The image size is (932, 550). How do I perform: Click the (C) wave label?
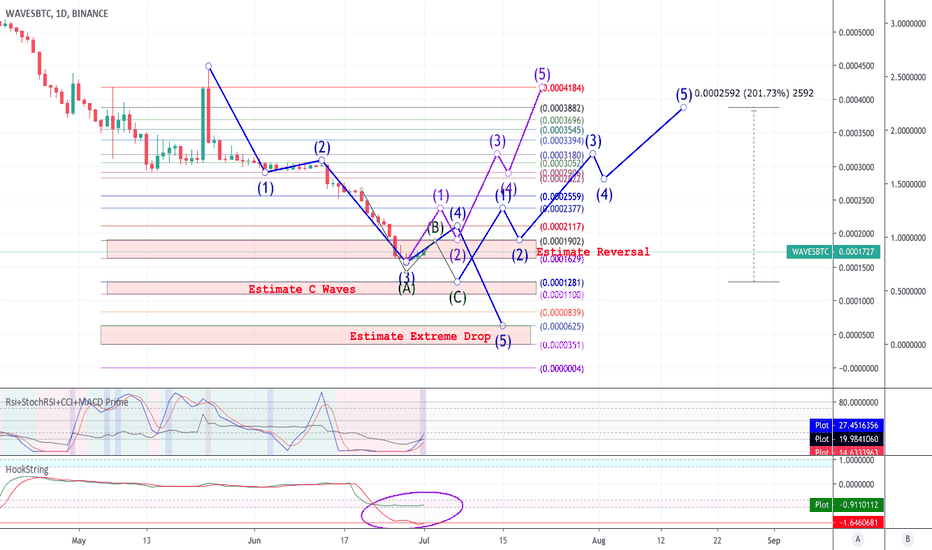tap(457, 297)
